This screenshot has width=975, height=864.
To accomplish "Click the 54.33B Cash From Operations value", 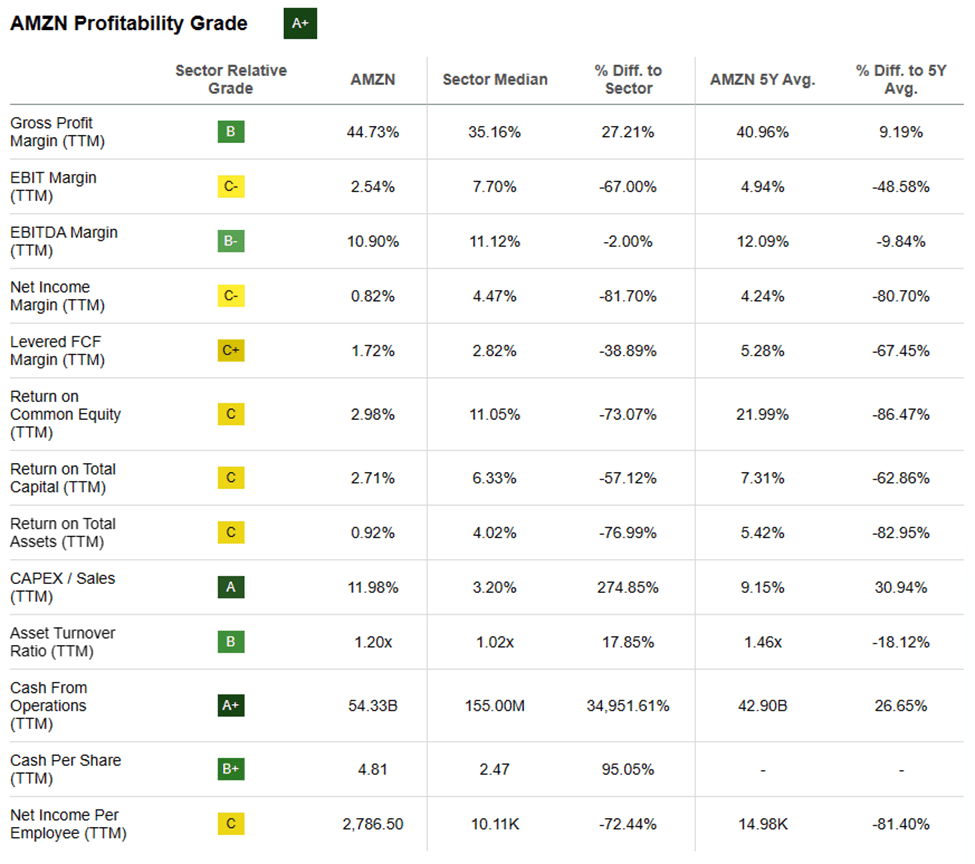I will pos(373,705).
